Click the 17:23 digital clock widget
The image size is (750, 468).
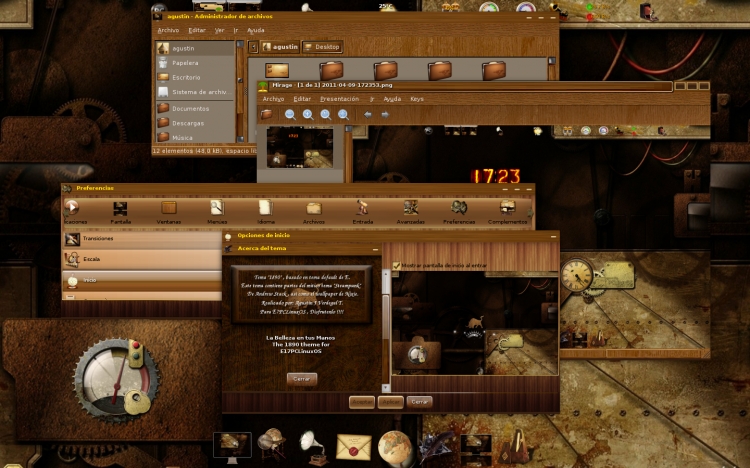[496, 176]
